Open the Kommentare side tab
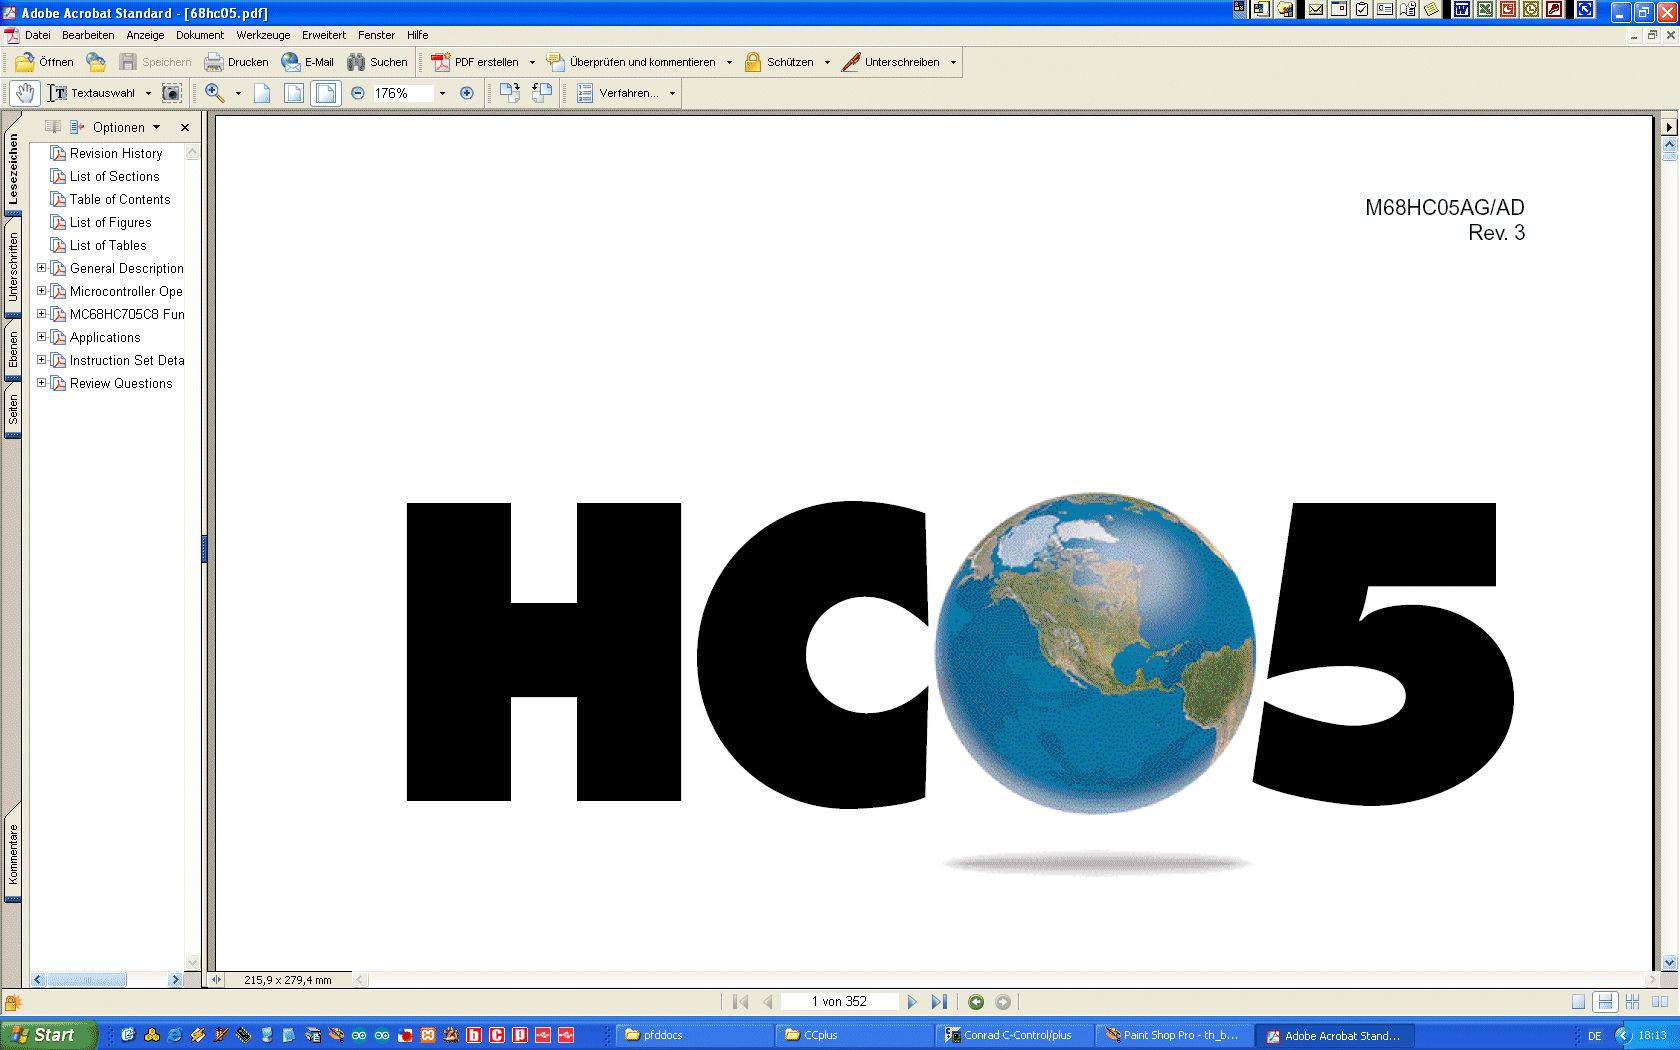 point(13,853)
